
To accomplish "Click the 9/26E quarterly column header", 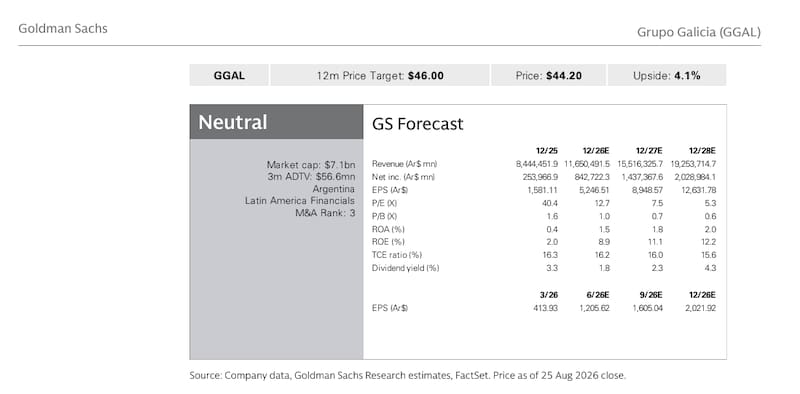I will [651, 295].
